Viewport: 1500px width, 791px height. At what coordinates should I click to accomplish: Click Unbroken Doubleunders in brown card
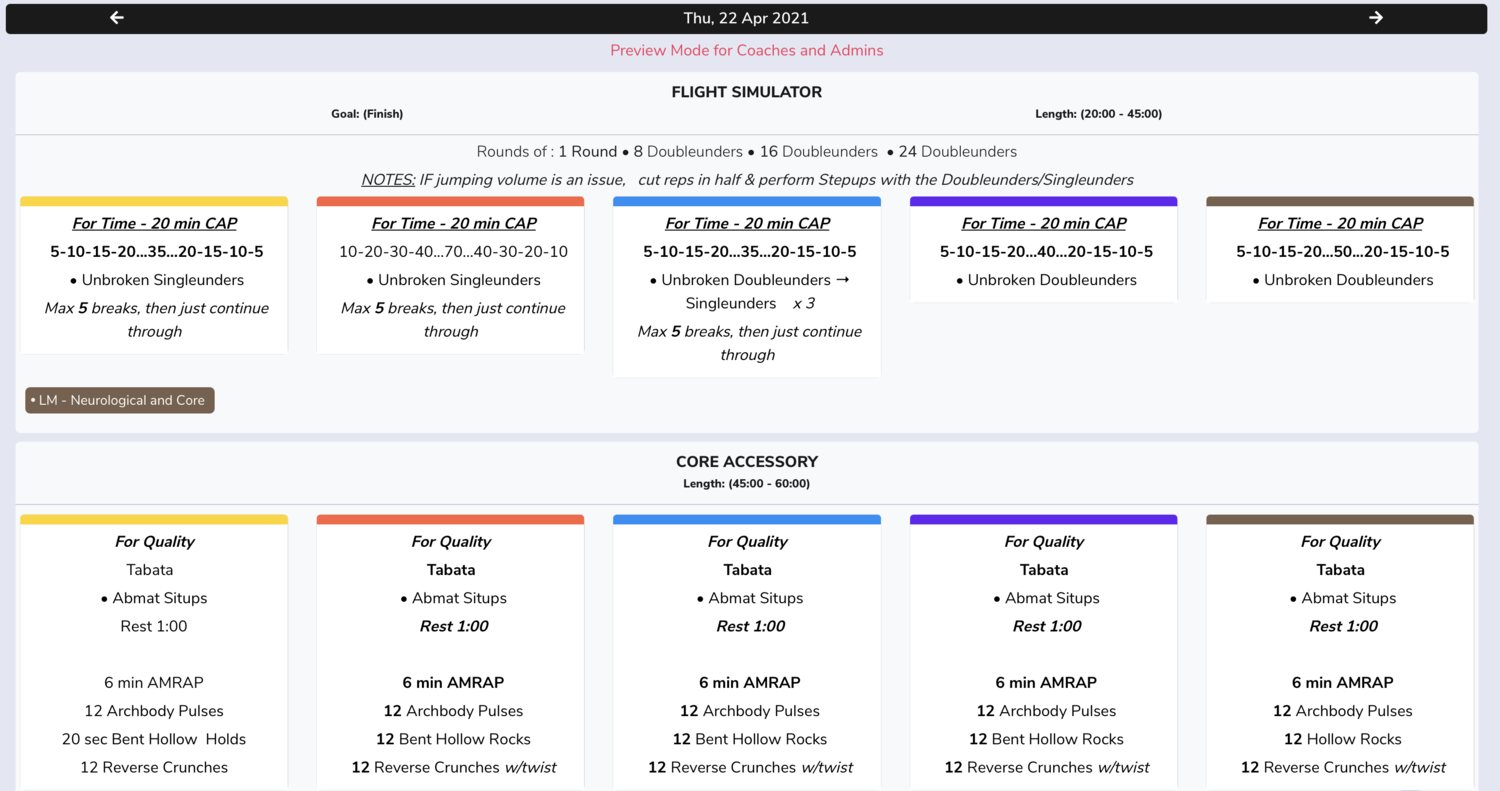[x=1343, y=280]
